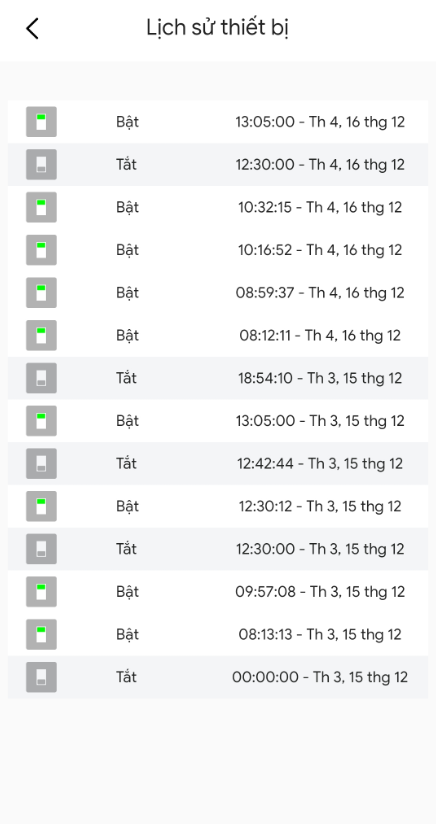The height and width of the screenshot is (824, 436).
Task: Open the 13:05:00 - Th 3, 15 thg 12 entry
Action: pyautogui.click(x=218, y=421)
